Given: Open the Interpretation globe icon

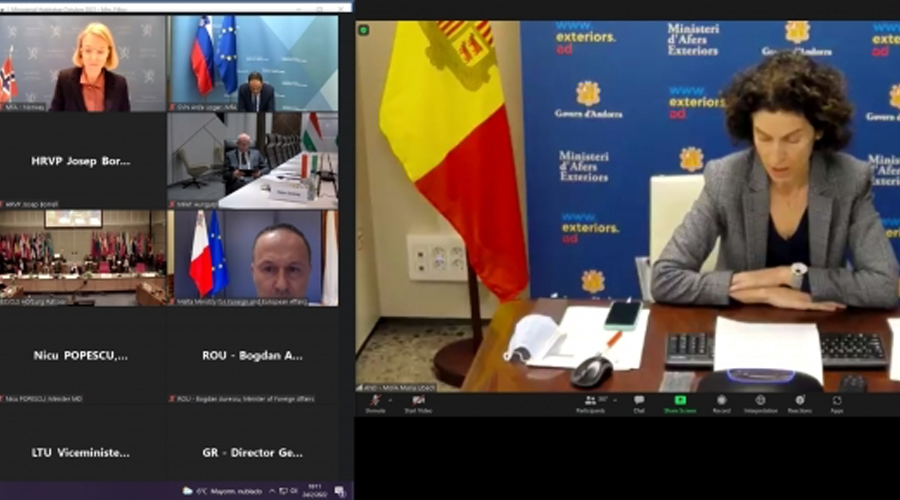Looking at the screenshot, I should [760, 400].
